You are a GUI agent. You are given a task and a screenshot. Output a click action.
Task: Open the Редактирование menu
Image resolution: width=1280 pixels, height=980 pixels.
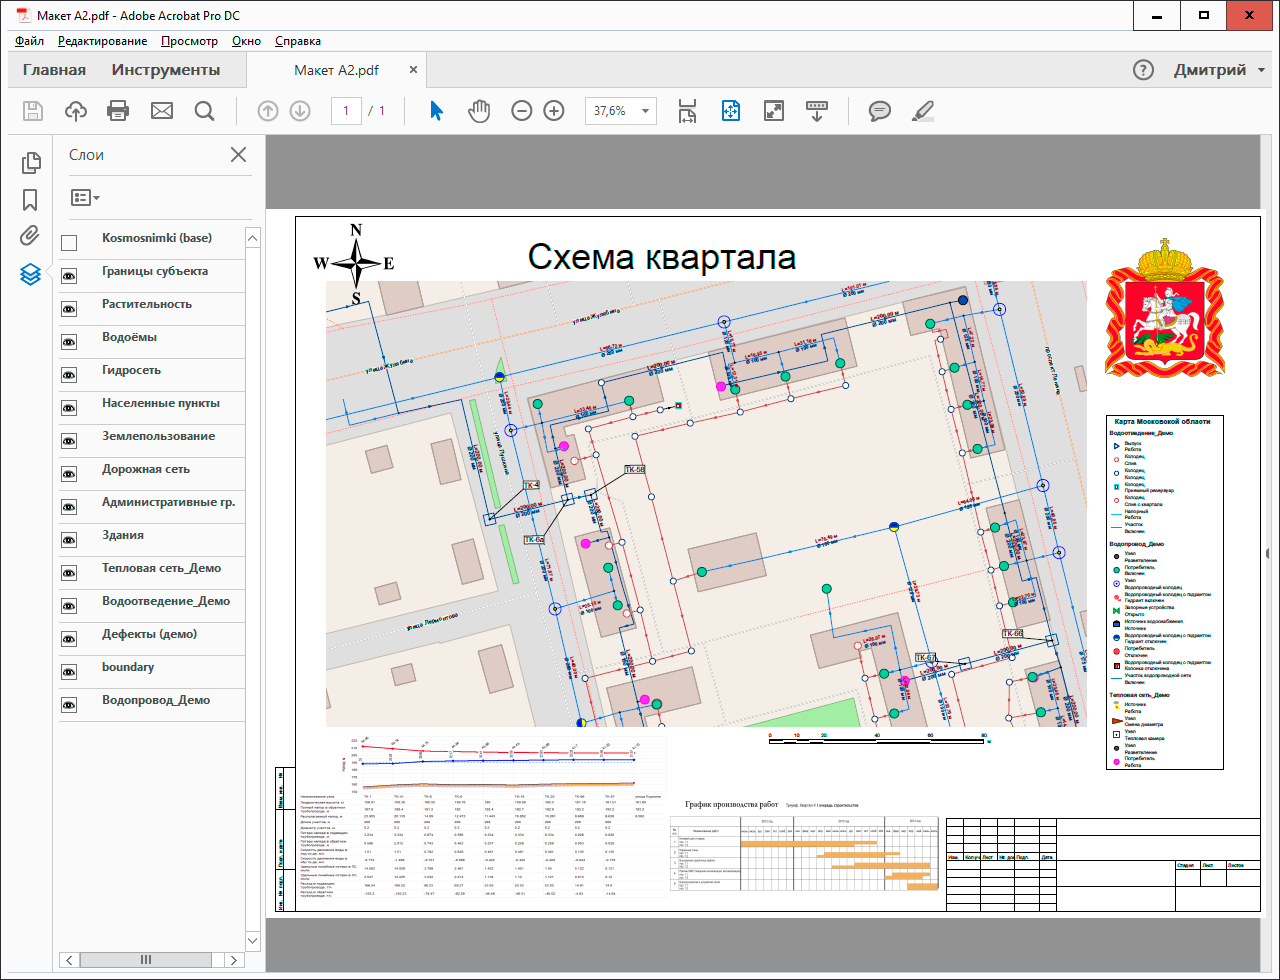pyautogui.click(x=102, y=41)
